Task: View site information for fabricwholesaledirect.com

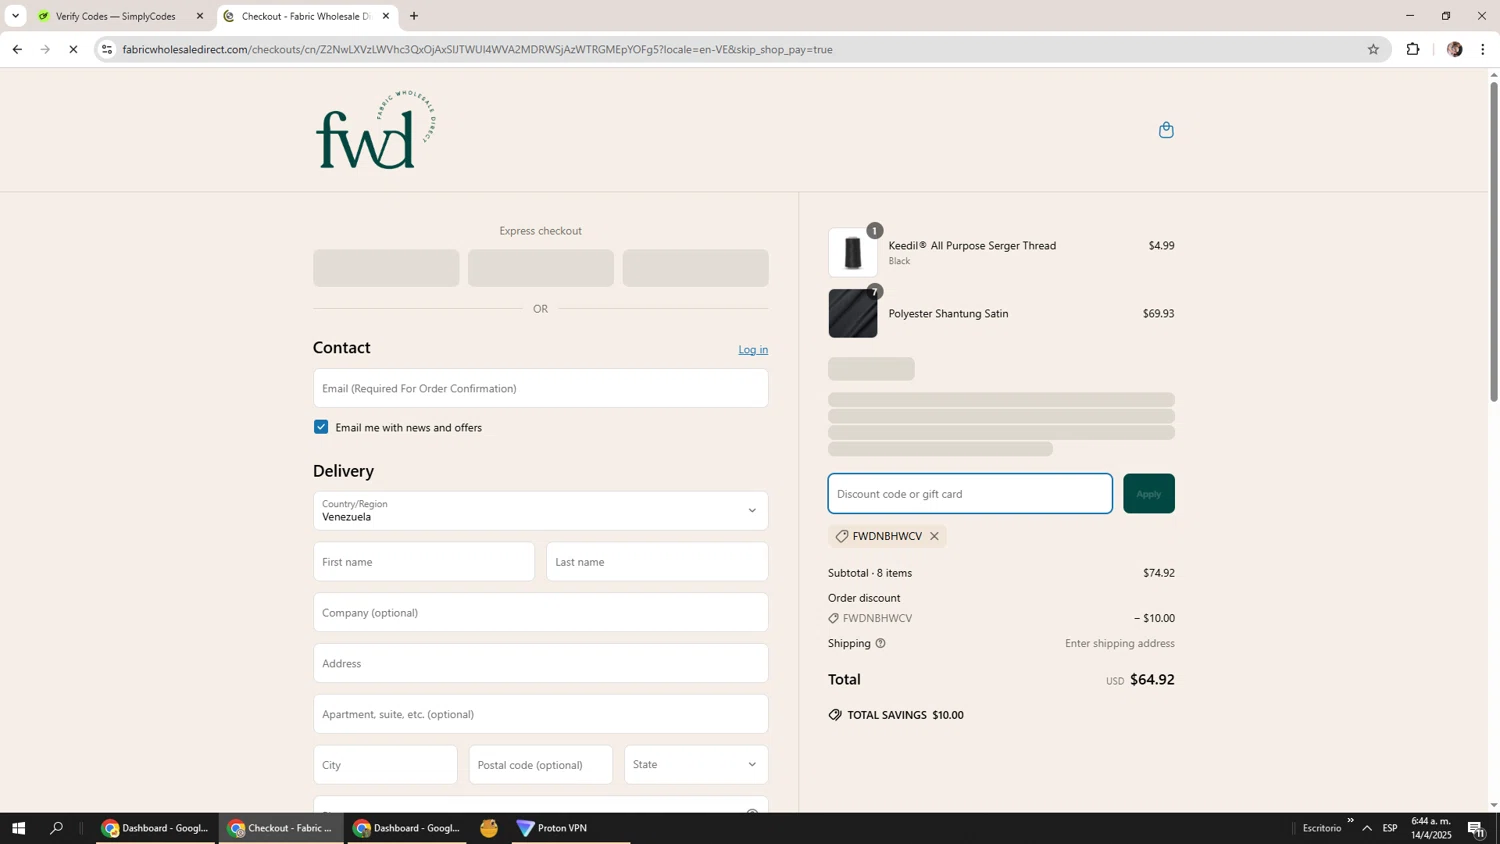Action: pos(107,49)
